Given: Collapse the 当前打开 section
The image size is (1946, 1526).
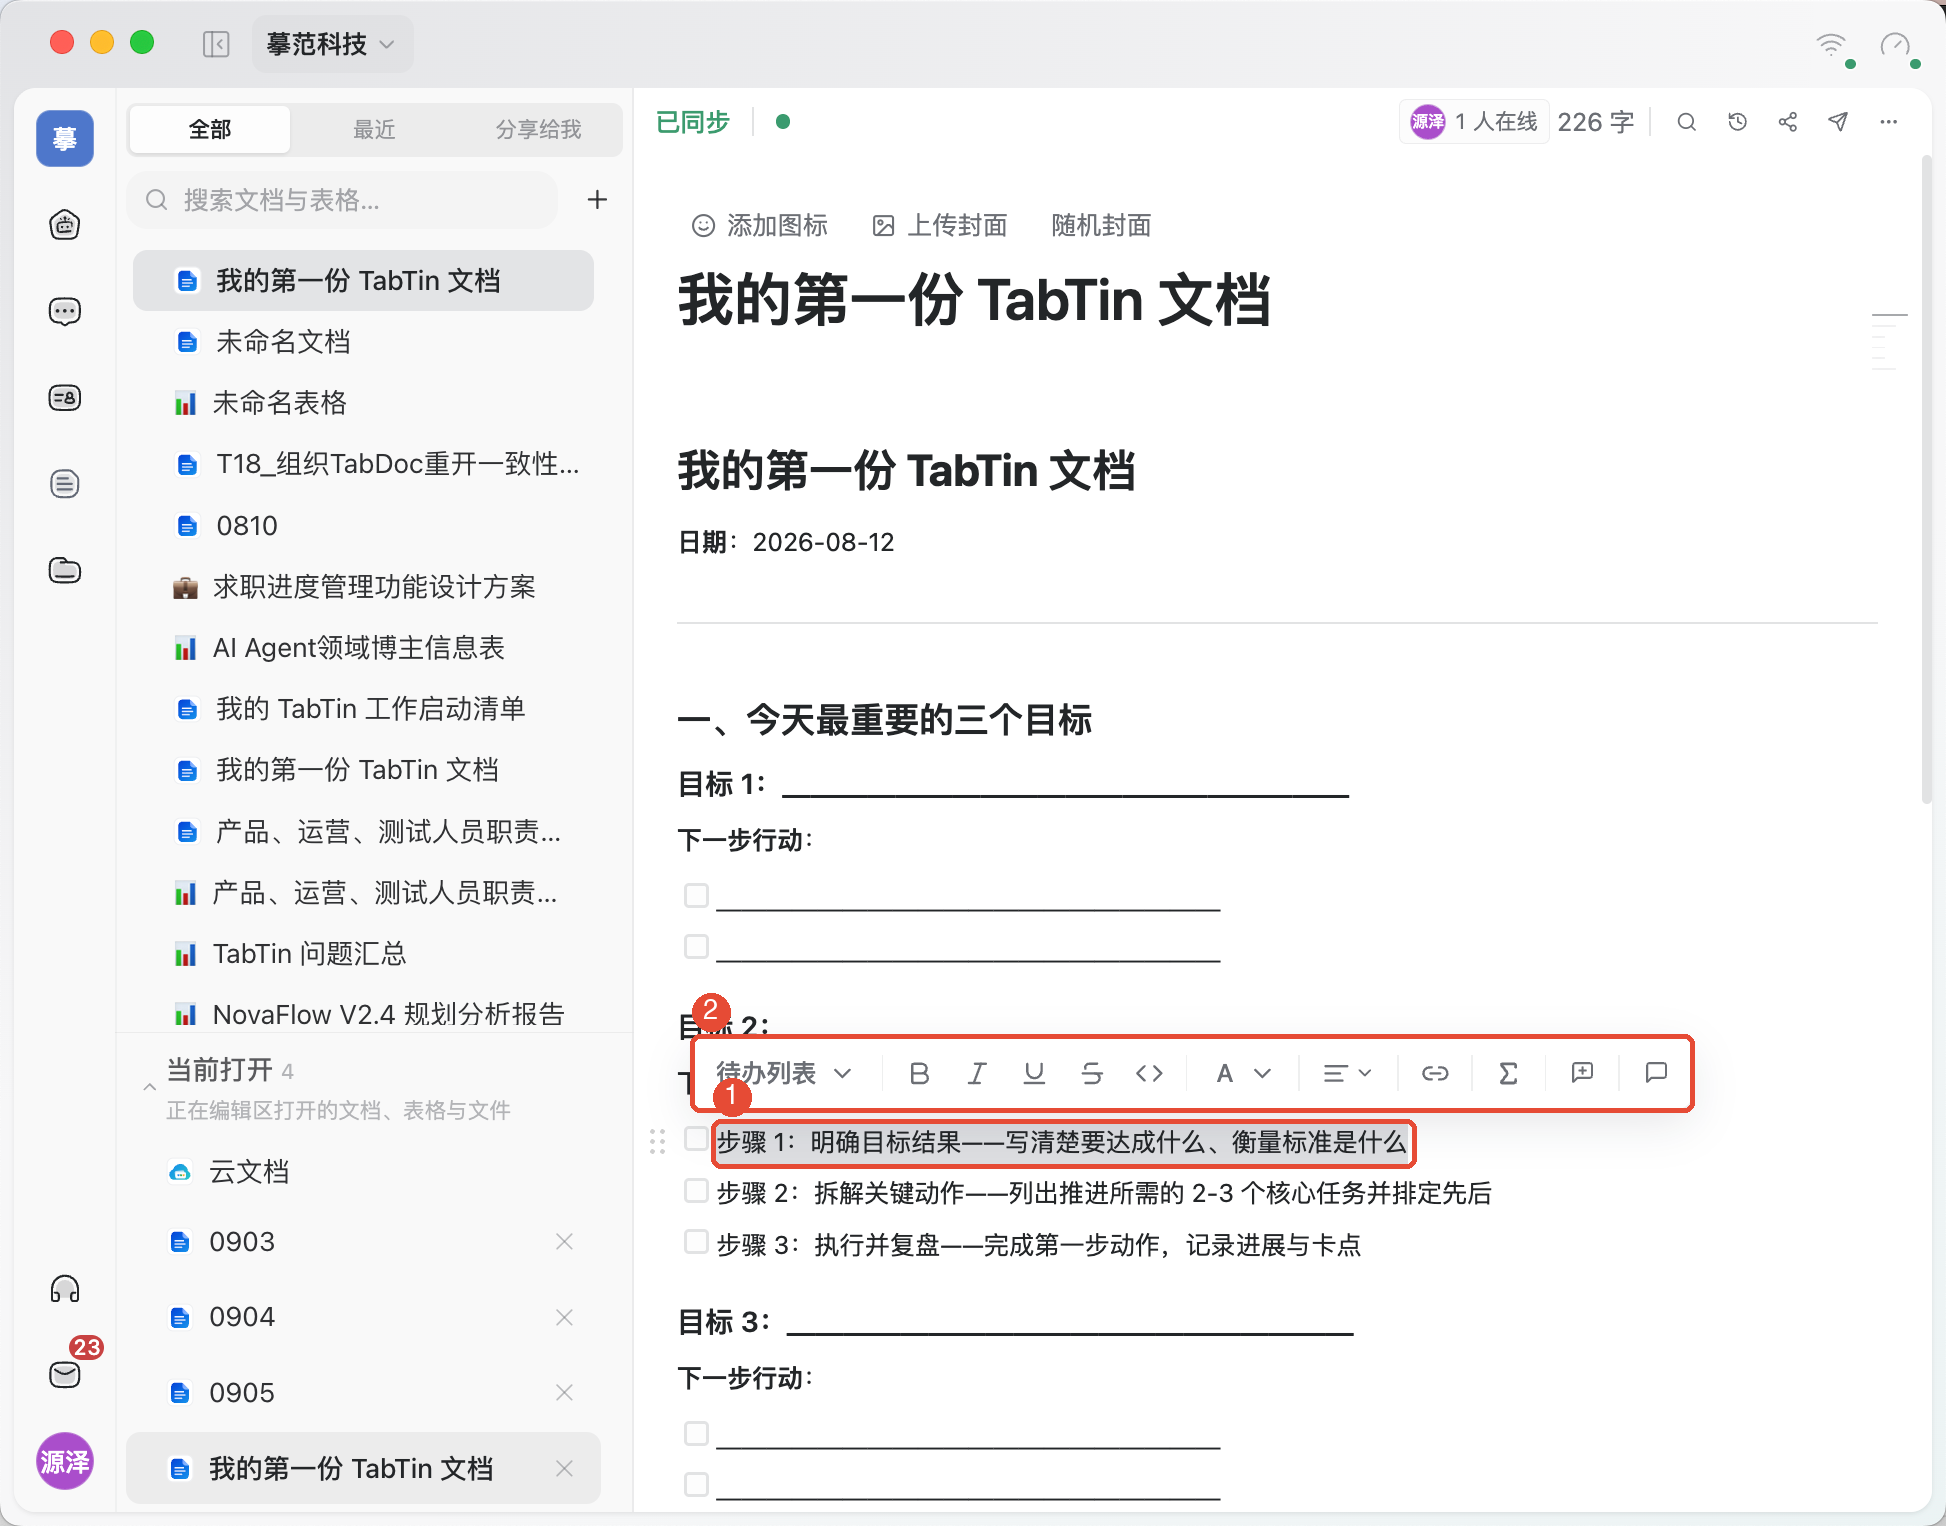Looking at the screenshot, I should [x=149, y=1087].
